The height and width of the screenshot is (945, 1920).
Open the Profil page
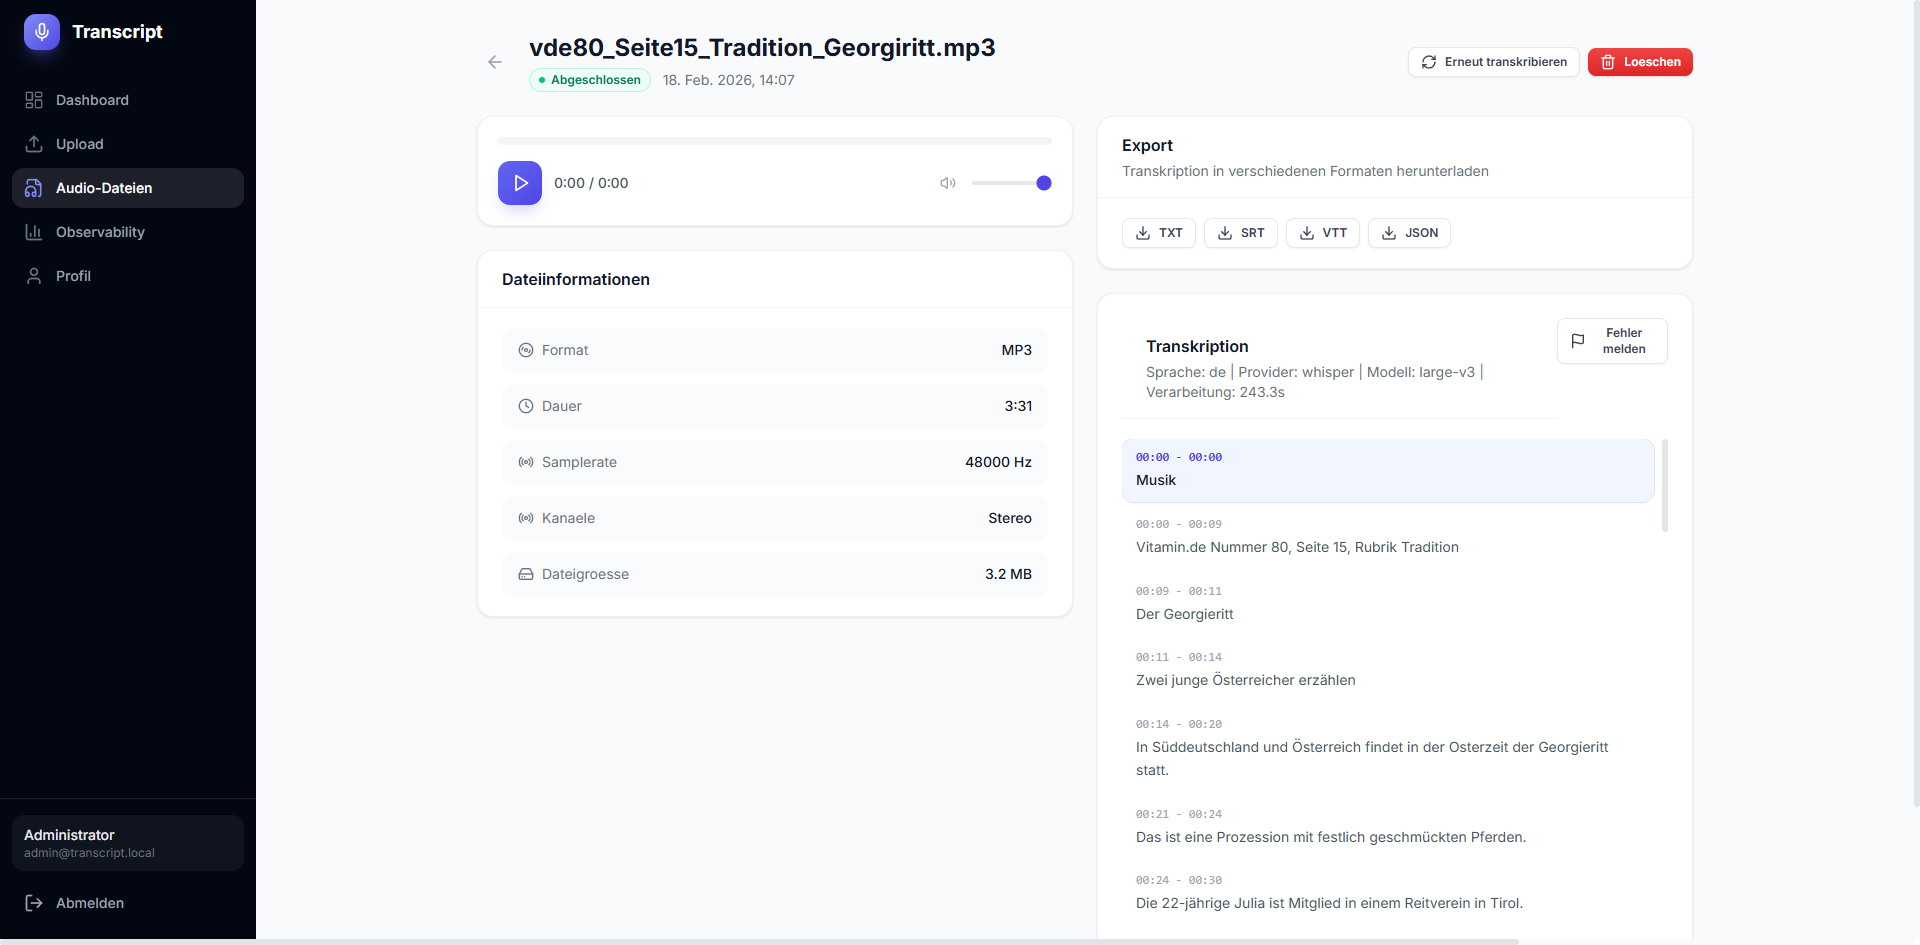pos(73,276)
